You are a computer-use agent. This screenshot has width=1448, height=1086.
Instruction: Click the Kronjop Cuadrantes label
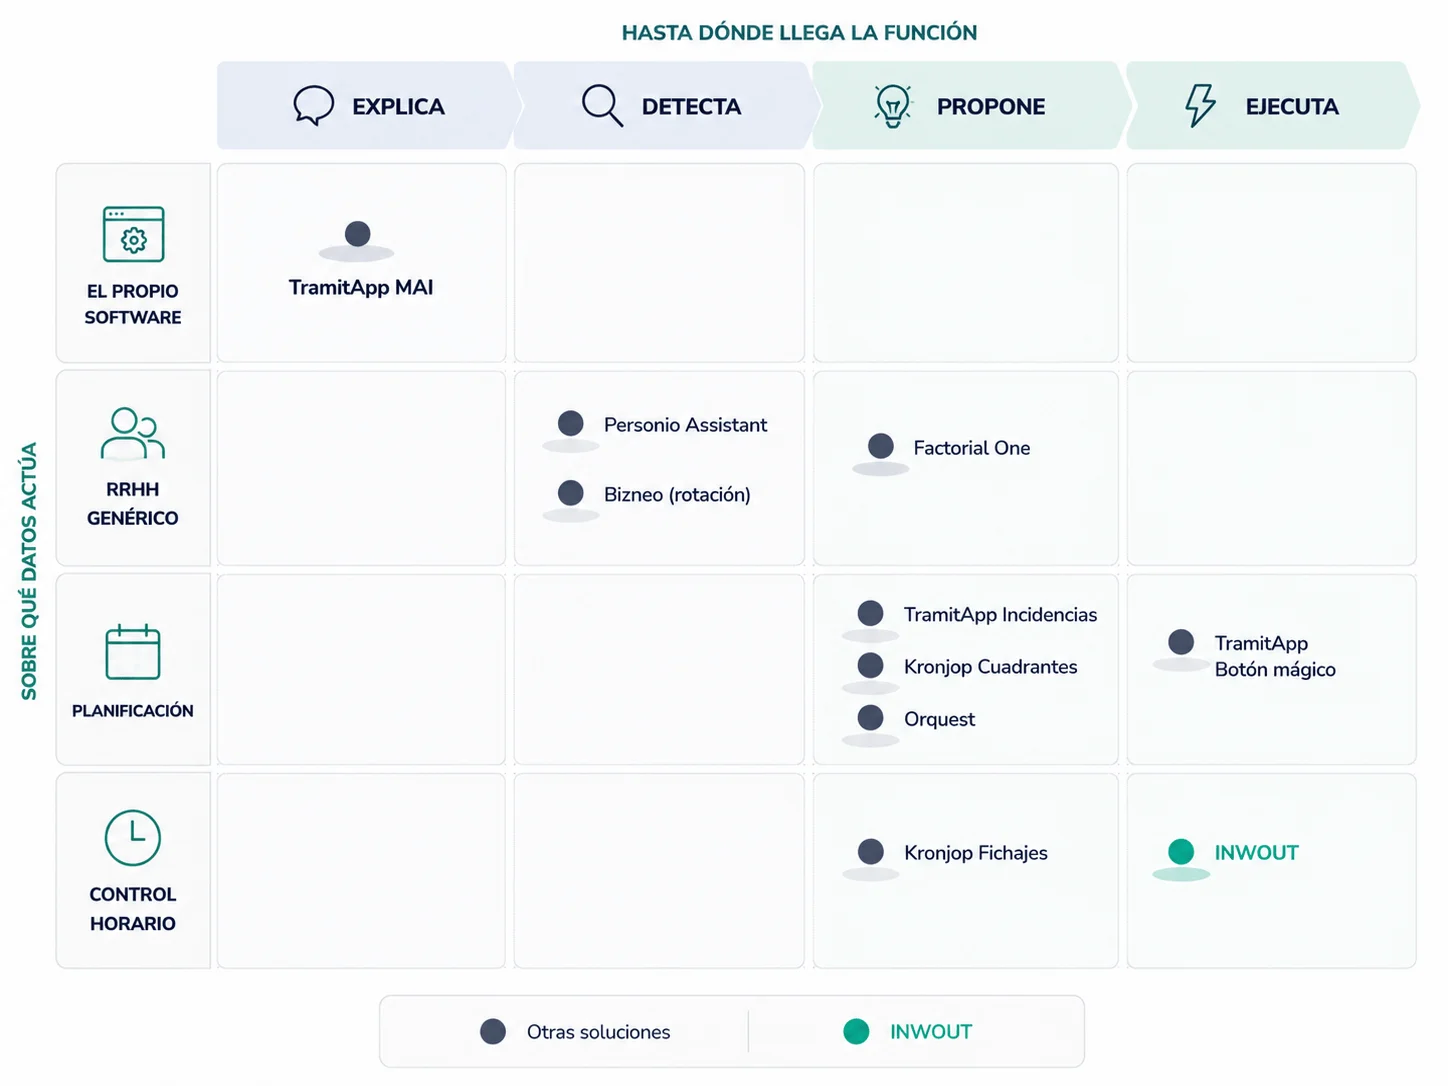point(990,667)
